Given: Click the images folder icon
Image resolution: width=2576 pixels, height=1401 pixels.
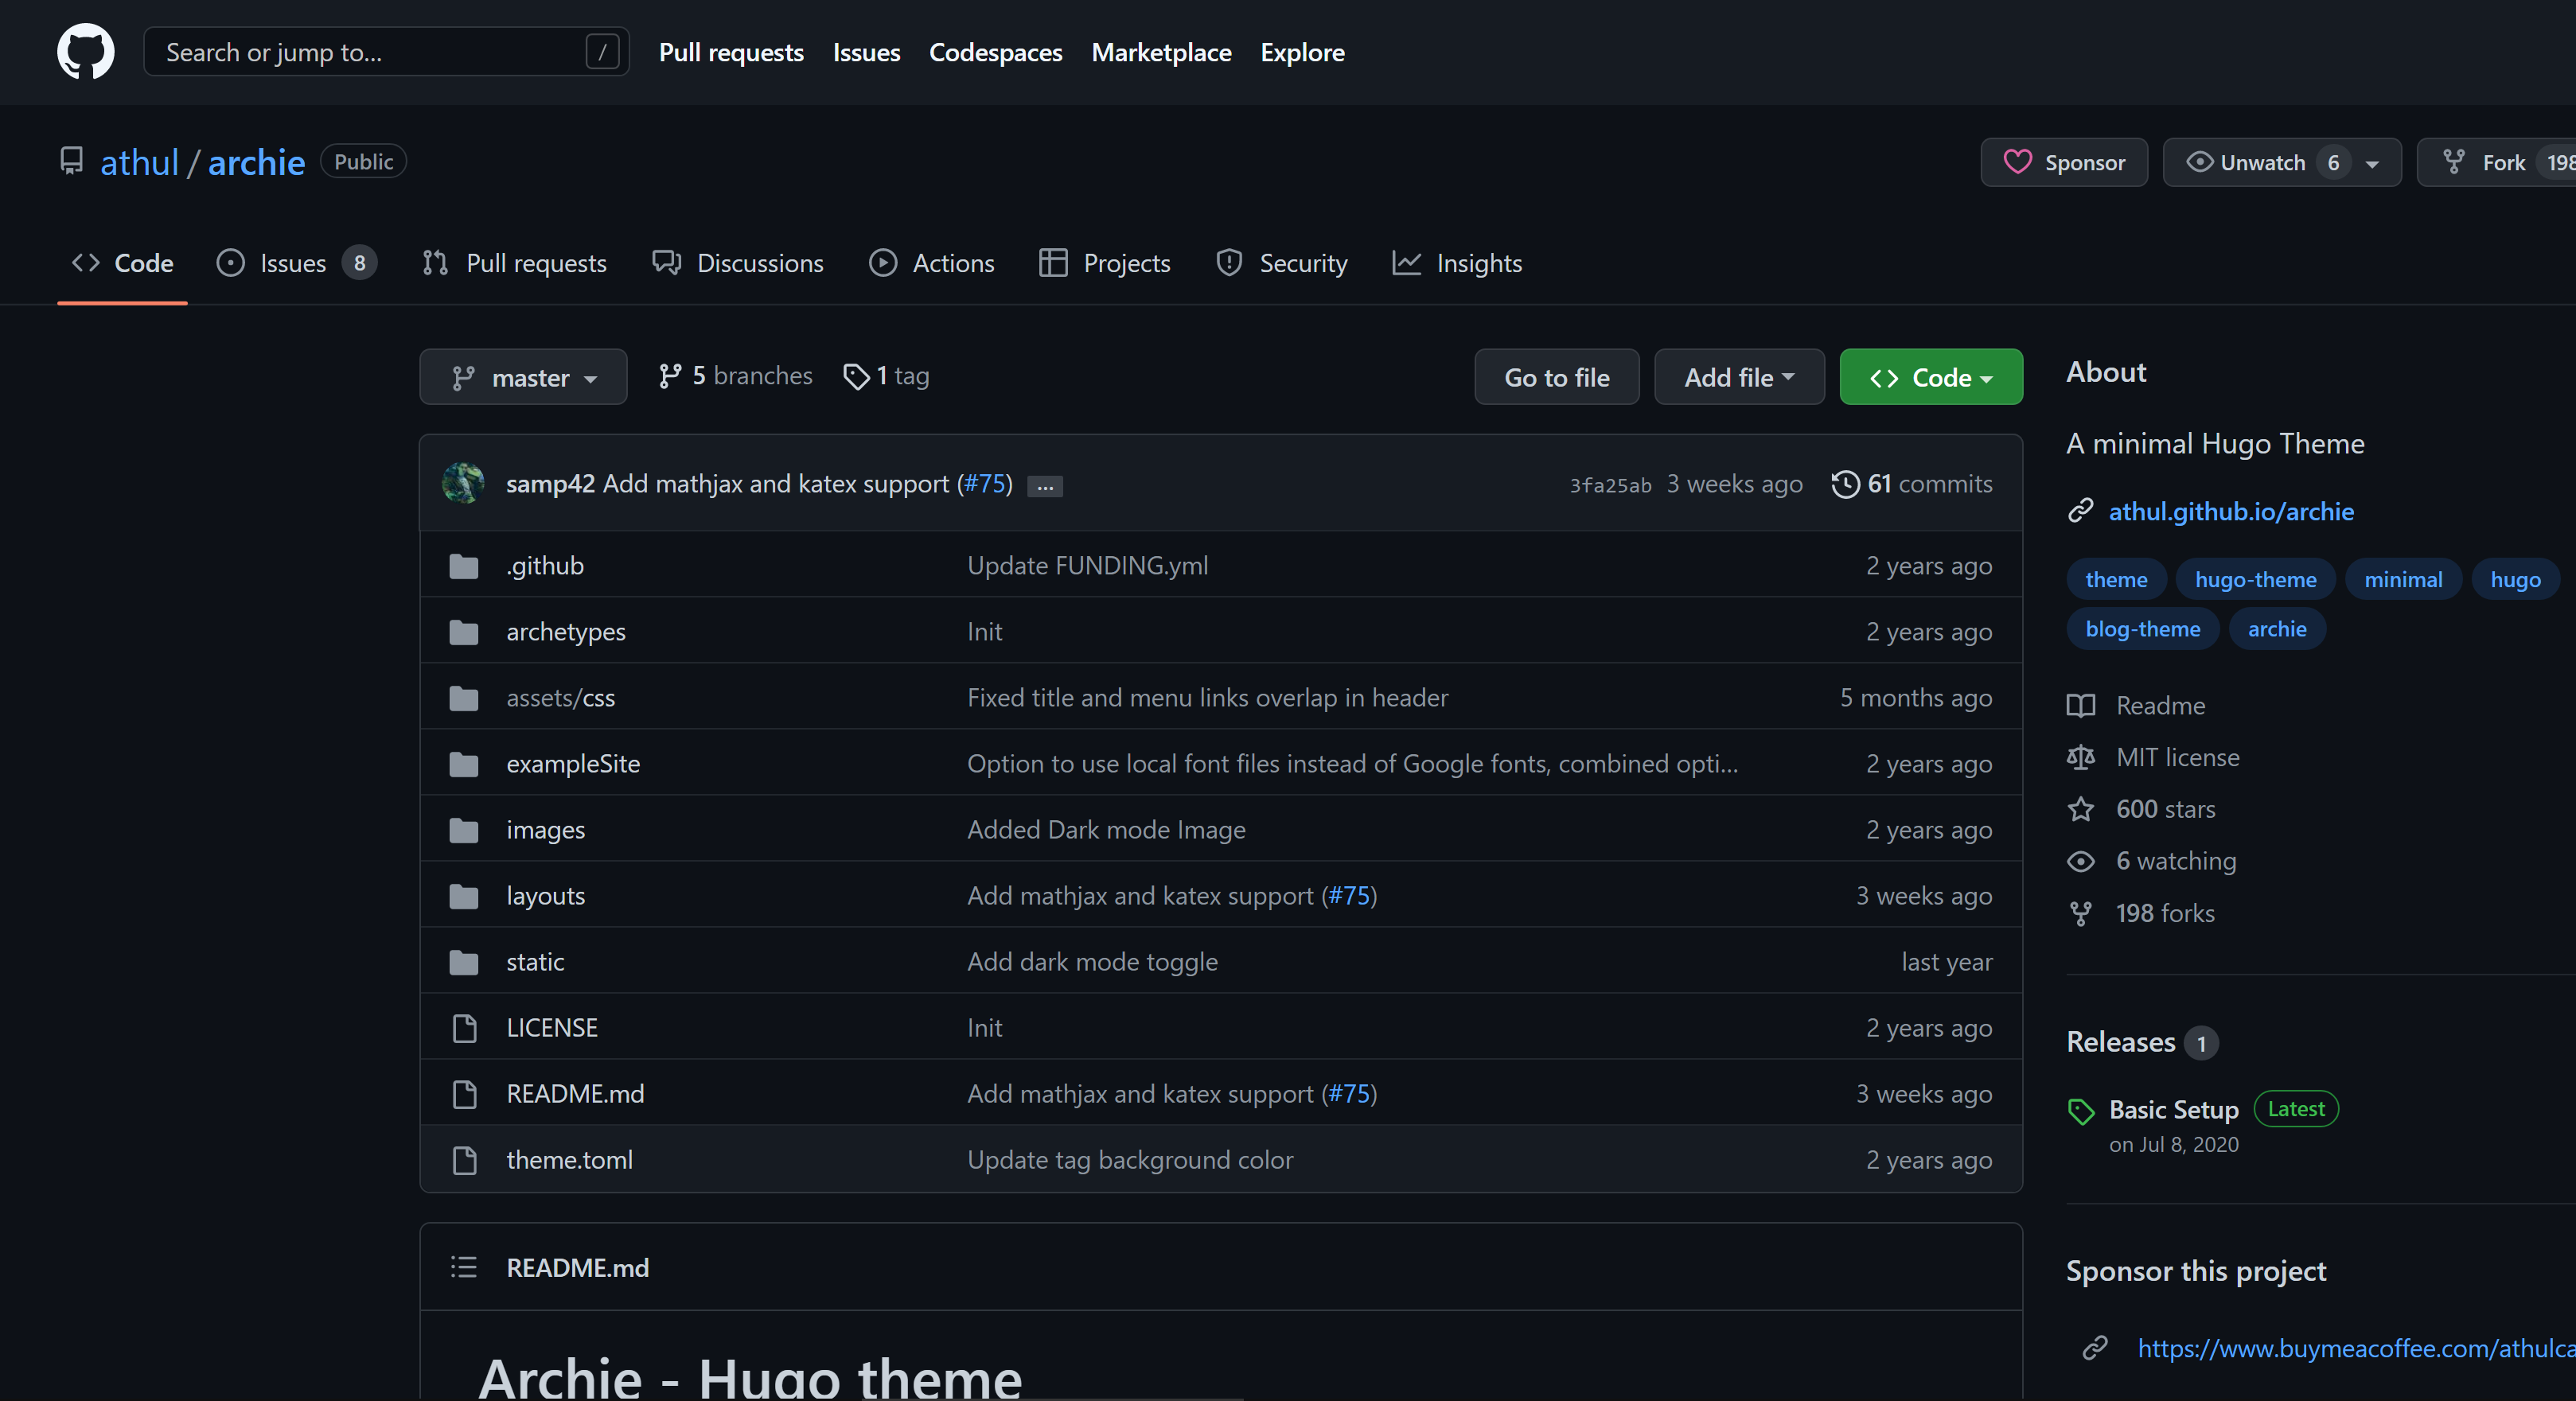Looking at the screenshot, I should coord(464,830).
